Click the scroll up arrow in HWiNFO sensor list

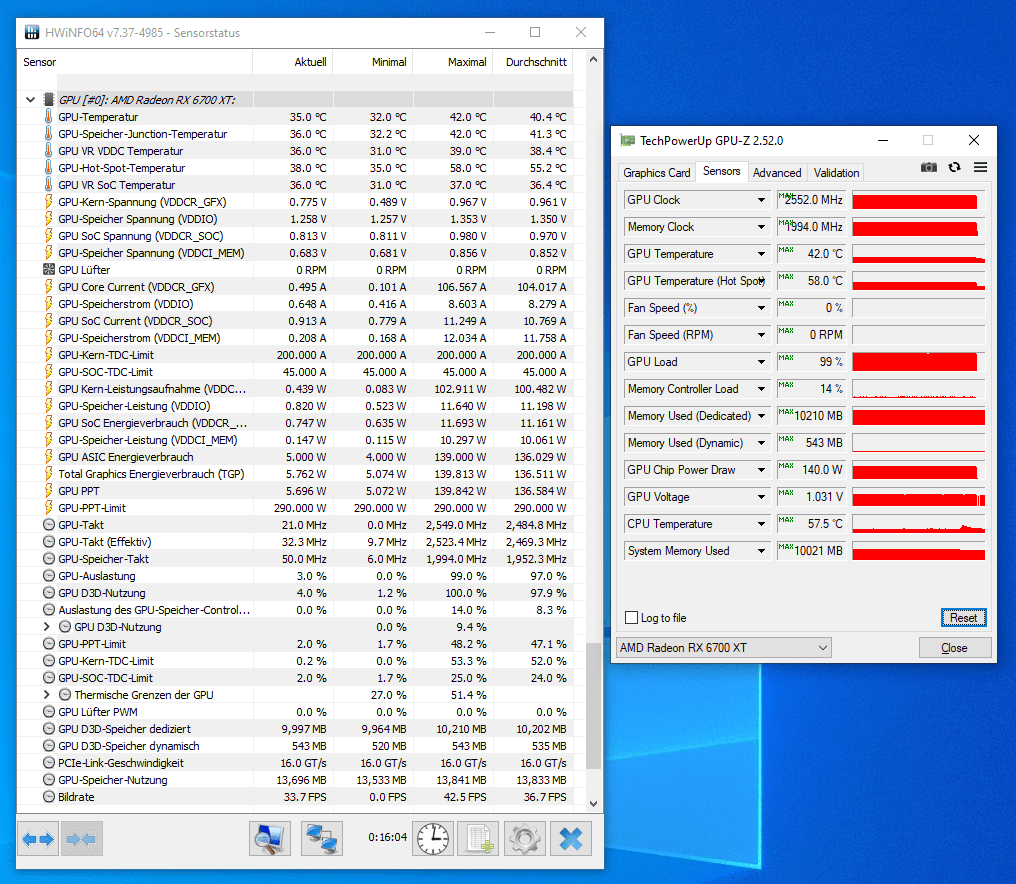593,59
